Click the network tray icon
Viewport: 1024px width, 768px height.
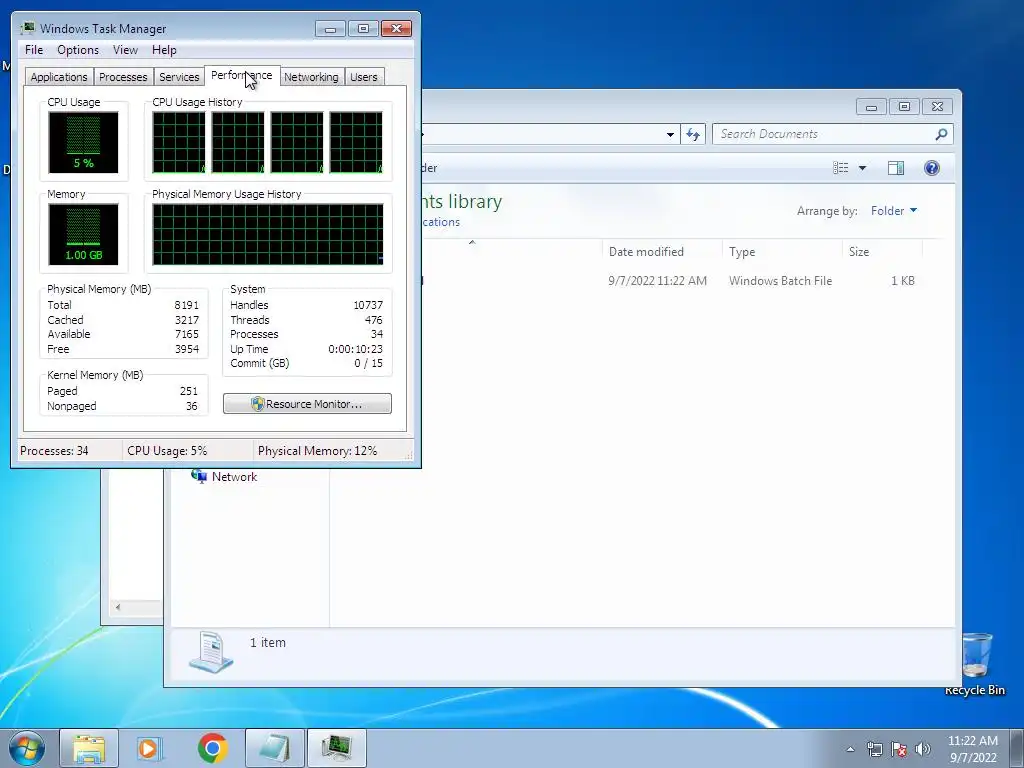point(874,749)
